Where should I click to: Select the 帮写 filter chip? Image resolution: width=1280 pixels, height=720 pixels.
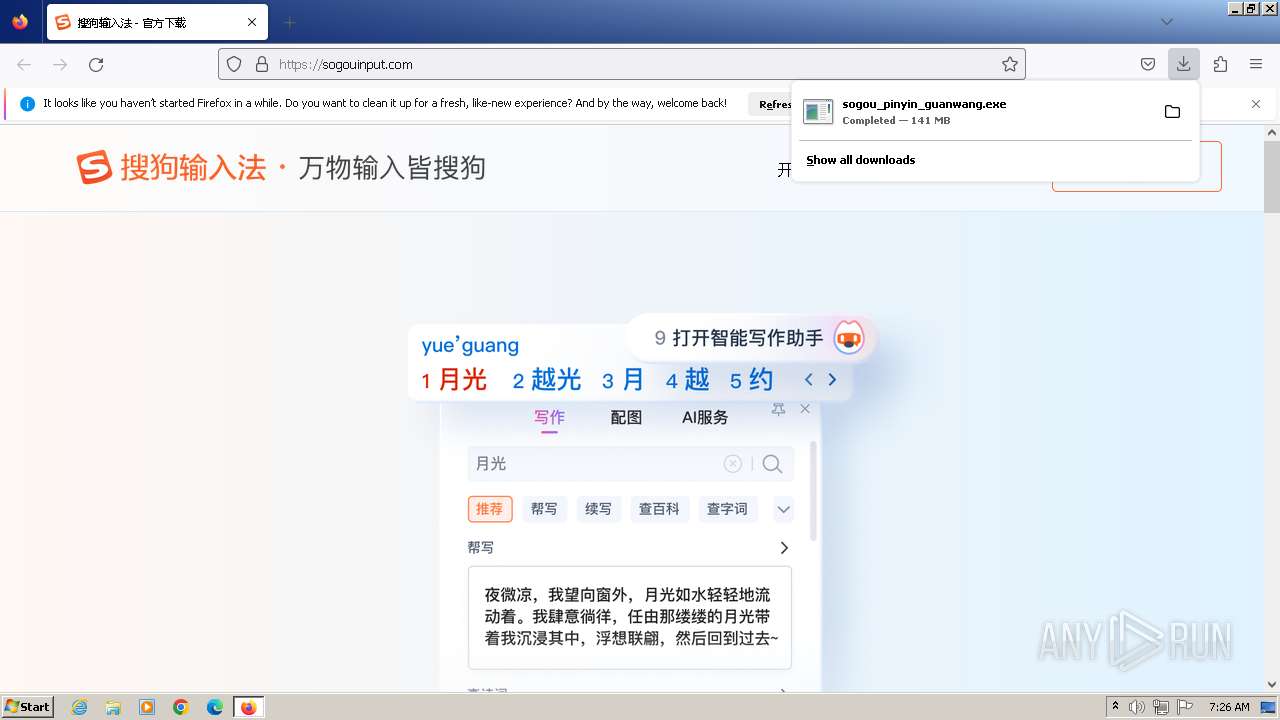click(544, 509)
